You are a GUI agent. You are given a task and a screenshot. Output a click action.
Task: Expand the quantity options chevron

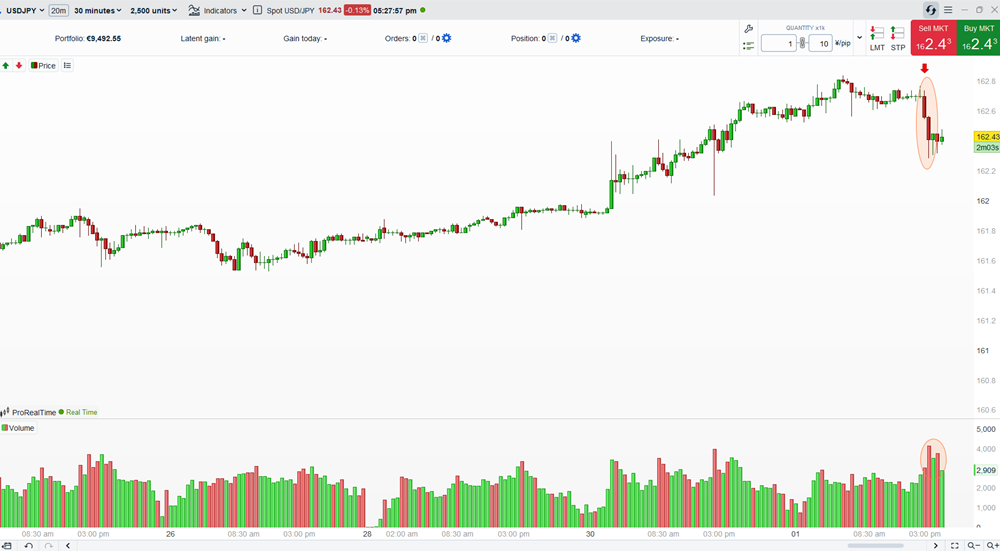pyautogui.click(x=859, y=38)
